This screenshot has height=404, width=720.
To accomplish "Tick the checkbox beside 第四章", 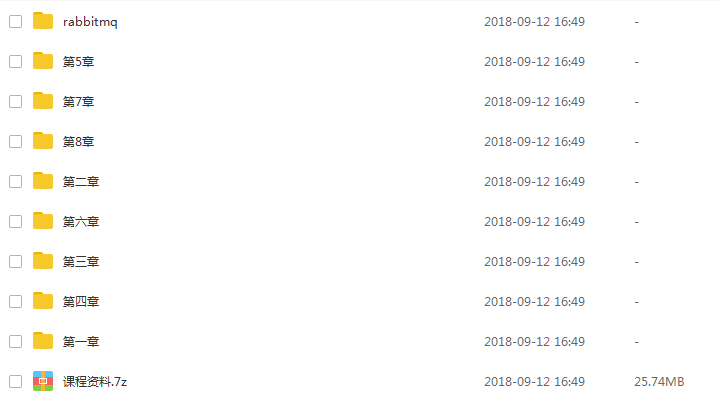I will [x=16, y=301].
